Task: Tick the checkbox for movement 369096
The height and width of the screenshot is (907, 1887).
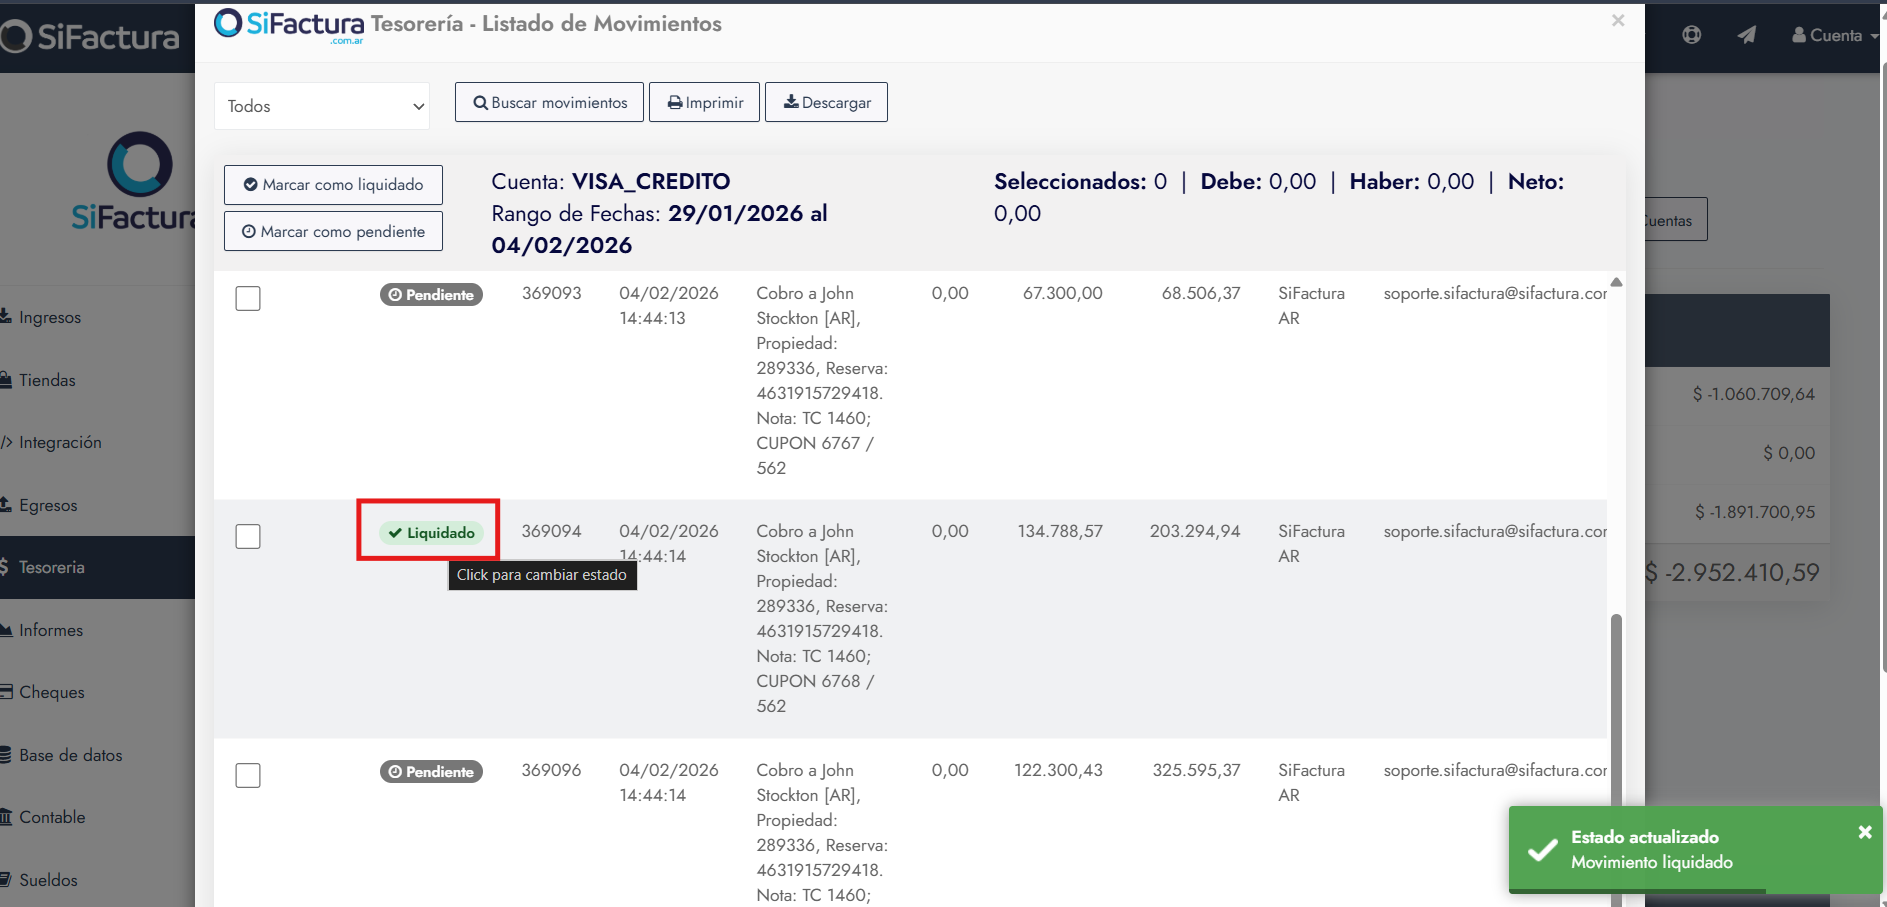Action: tap(248, 776)
